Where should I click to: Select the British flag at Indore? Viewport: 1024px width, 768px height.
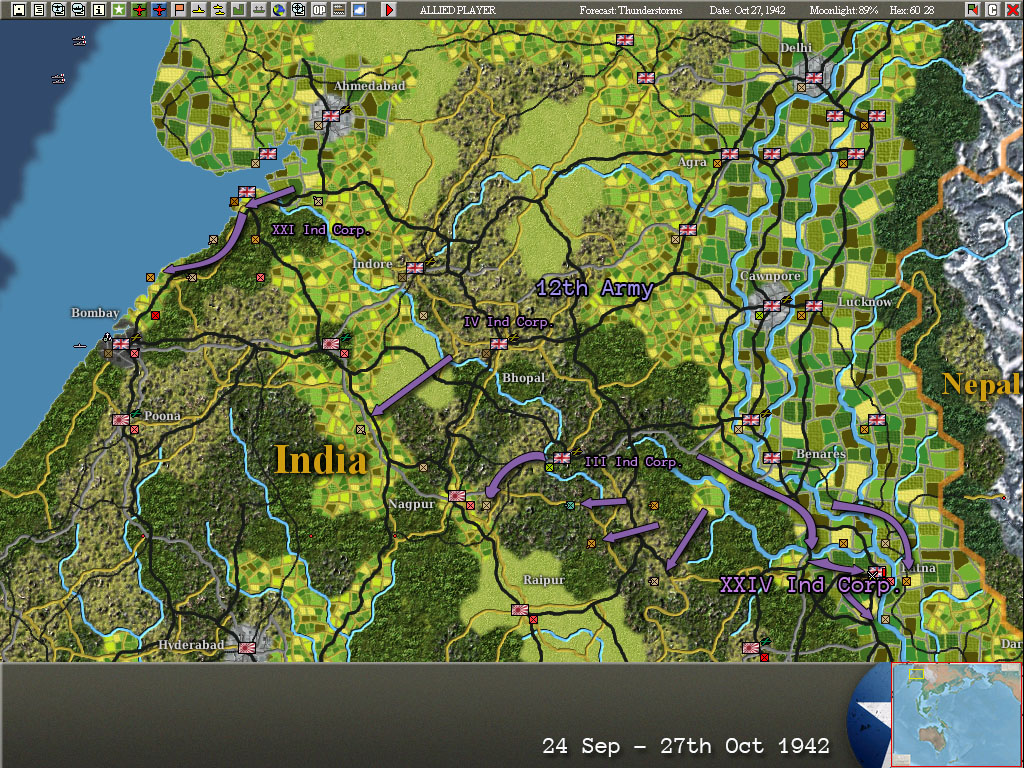[415, 268]
